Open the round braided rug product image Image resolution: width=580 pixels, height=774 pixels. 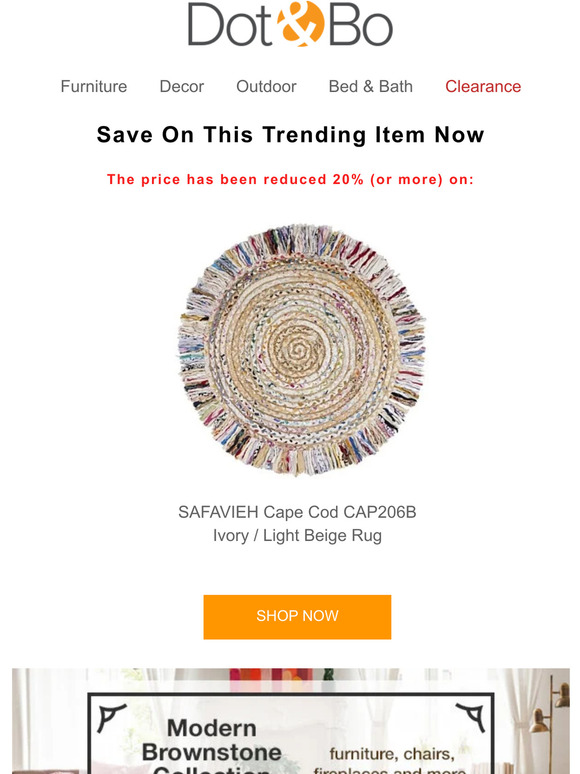pos(301,349)
